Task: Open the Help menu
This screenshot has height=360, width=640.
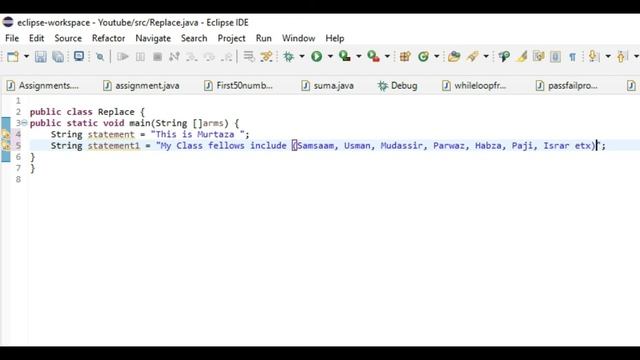Action: point(335,38)
